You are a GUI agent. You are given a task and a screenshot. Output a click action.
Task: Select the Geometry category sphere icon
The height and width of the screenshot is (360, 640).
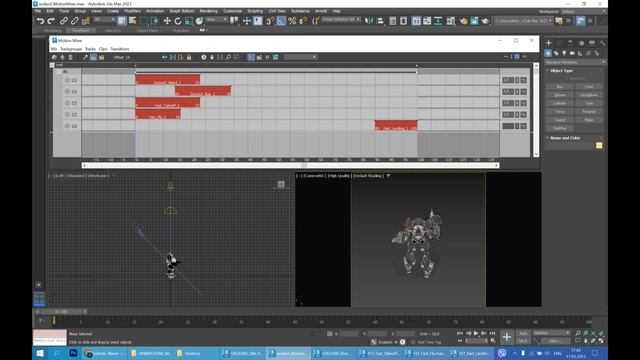(x=548, y=53)
